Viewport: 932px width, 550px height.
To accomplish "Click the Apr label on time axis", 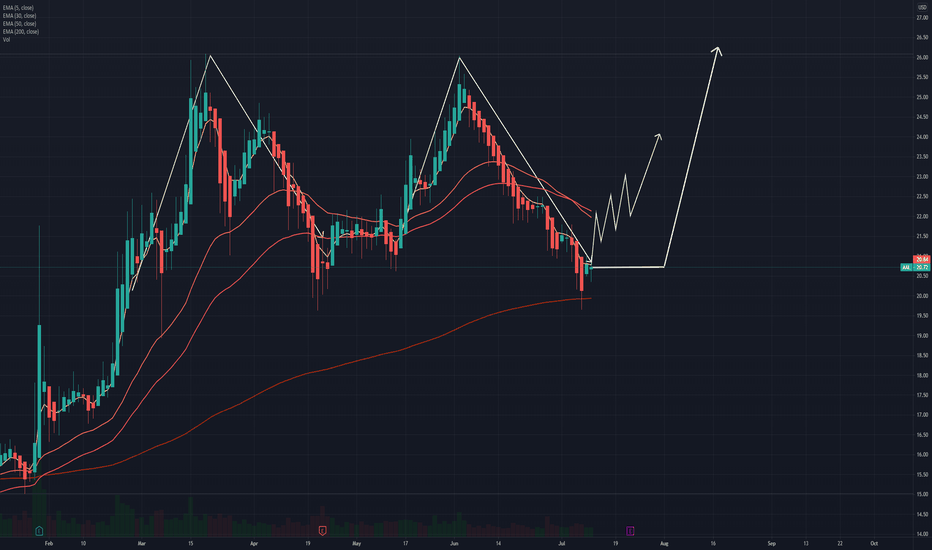I will click(x=254, y=543).
